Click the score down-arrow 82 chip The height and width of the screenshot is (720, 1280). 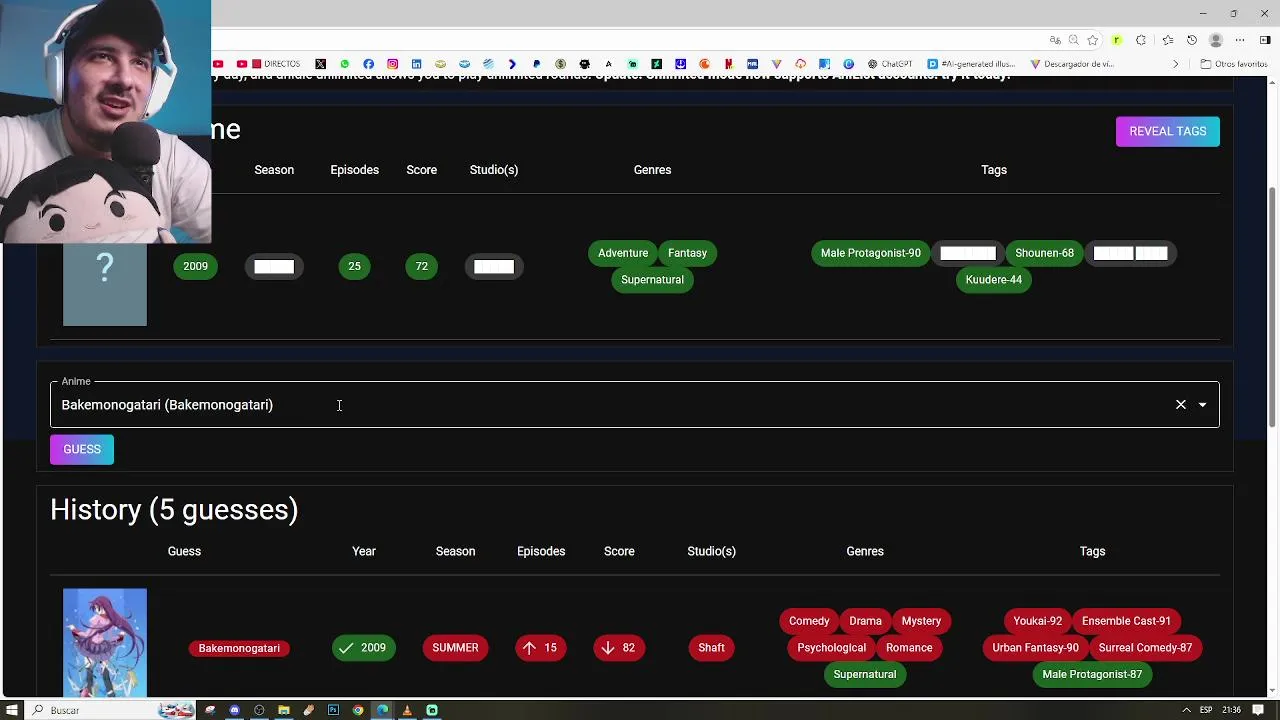(619, 648)
